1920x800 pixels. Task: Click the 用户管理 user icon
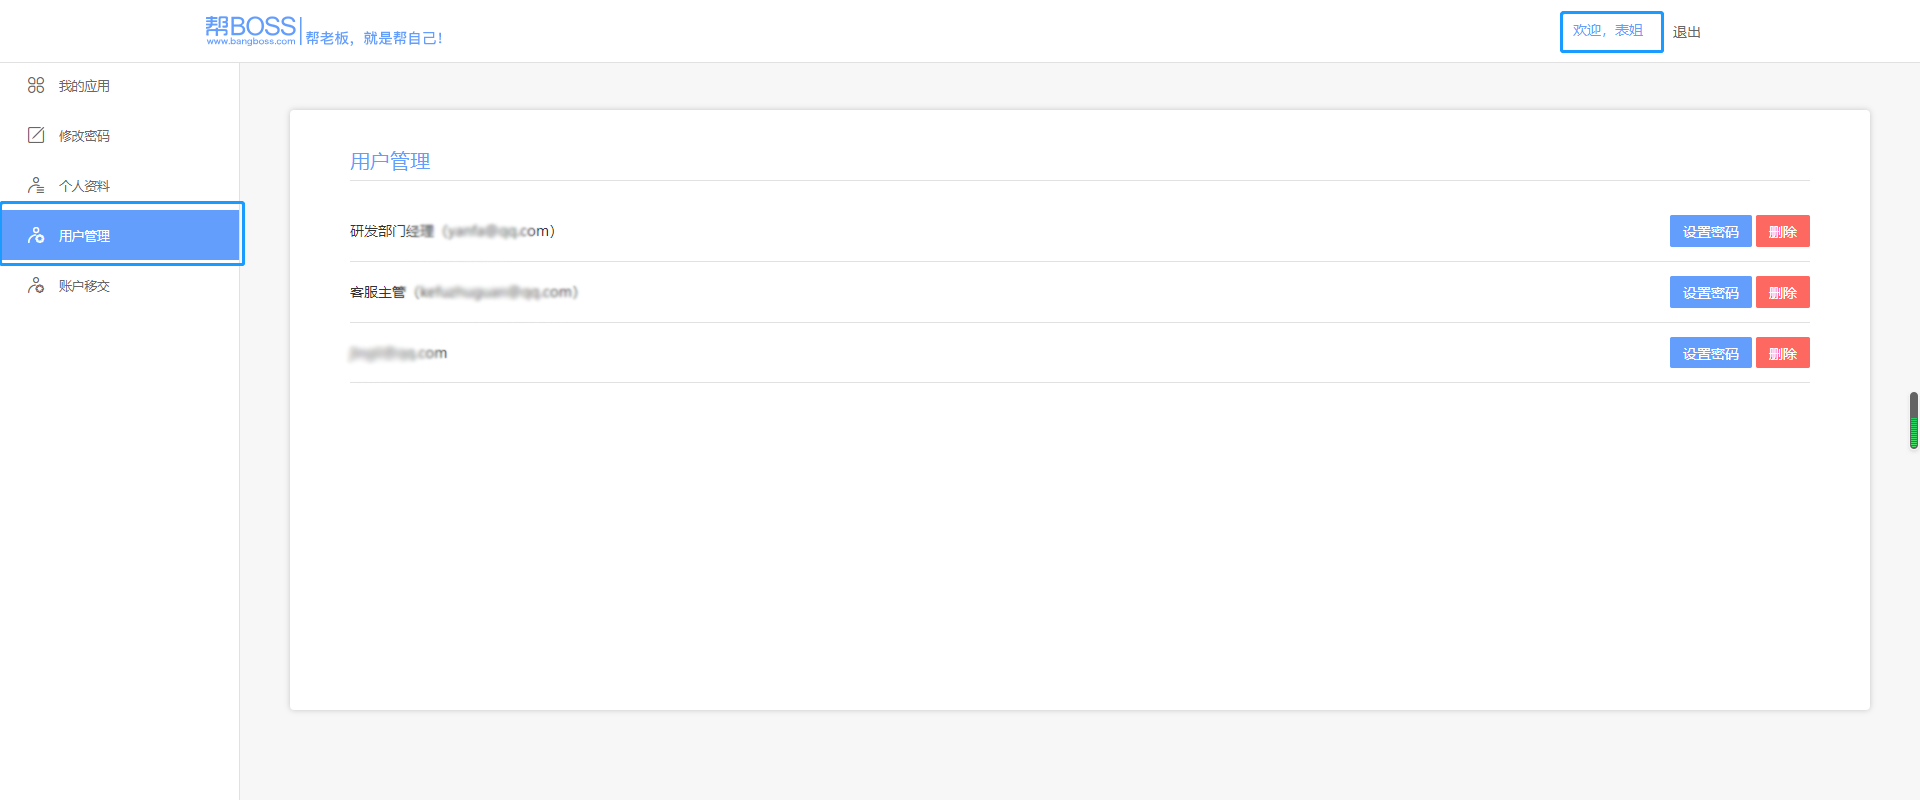click(36, 236)
